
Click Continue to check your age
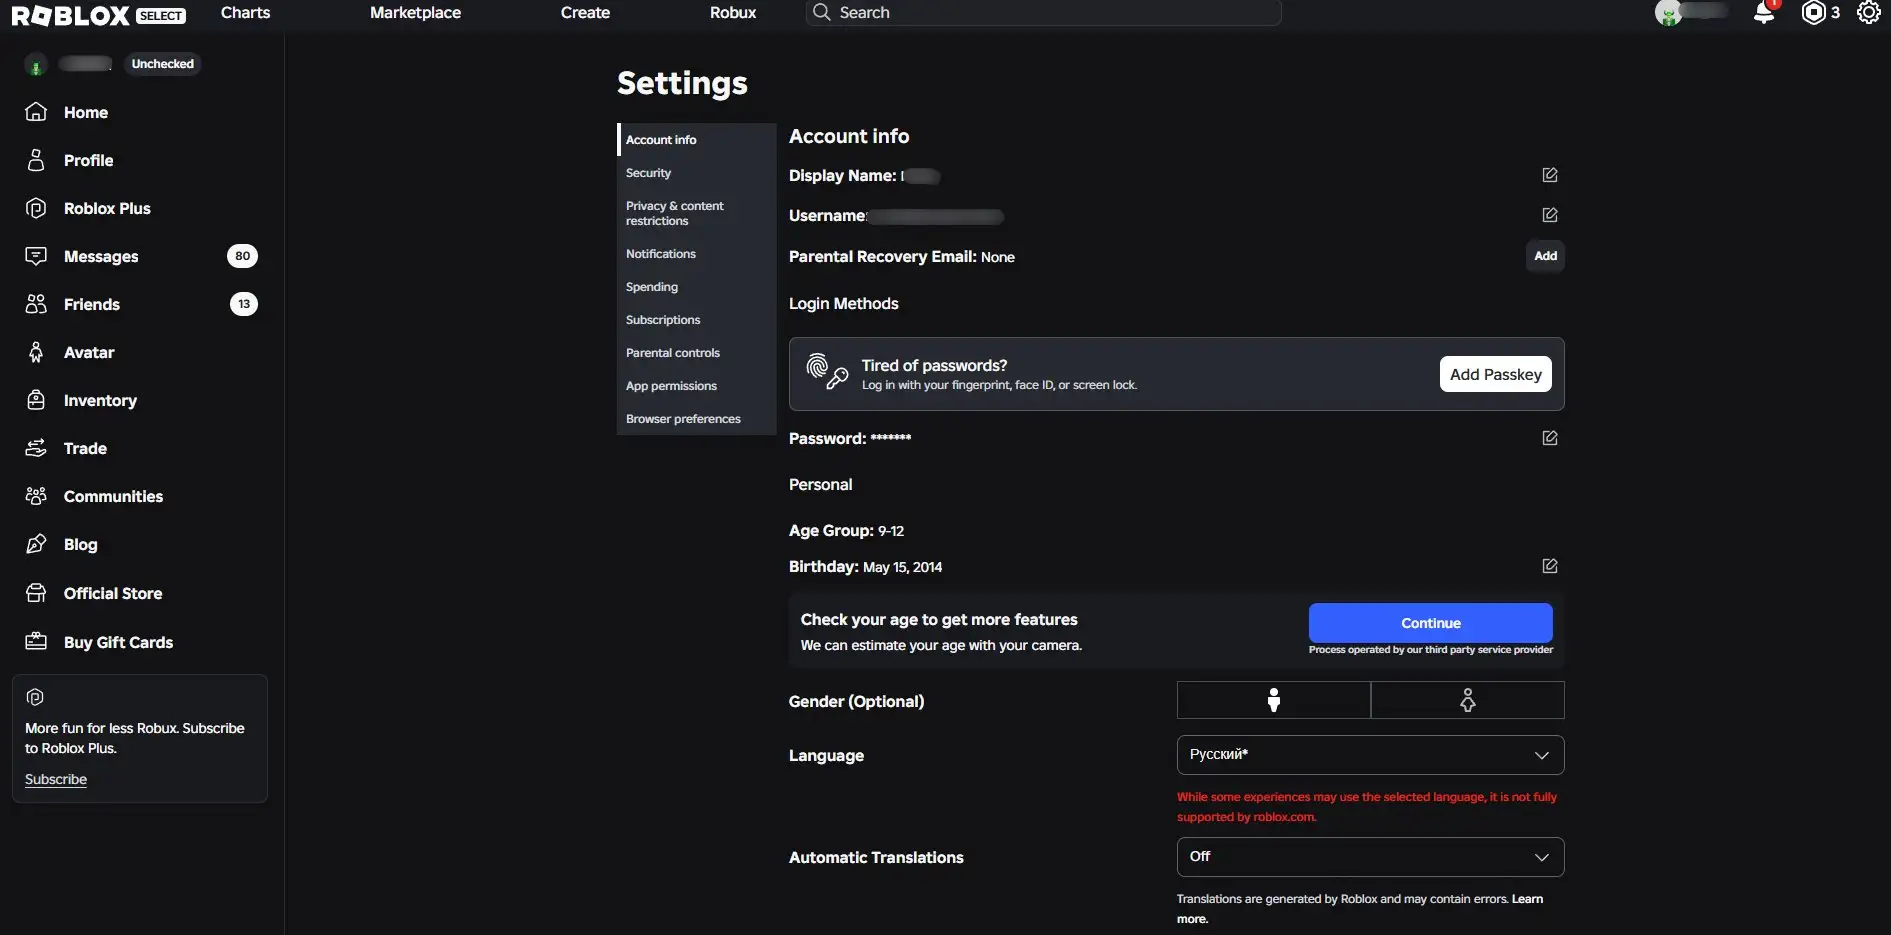click(1430, 623)
